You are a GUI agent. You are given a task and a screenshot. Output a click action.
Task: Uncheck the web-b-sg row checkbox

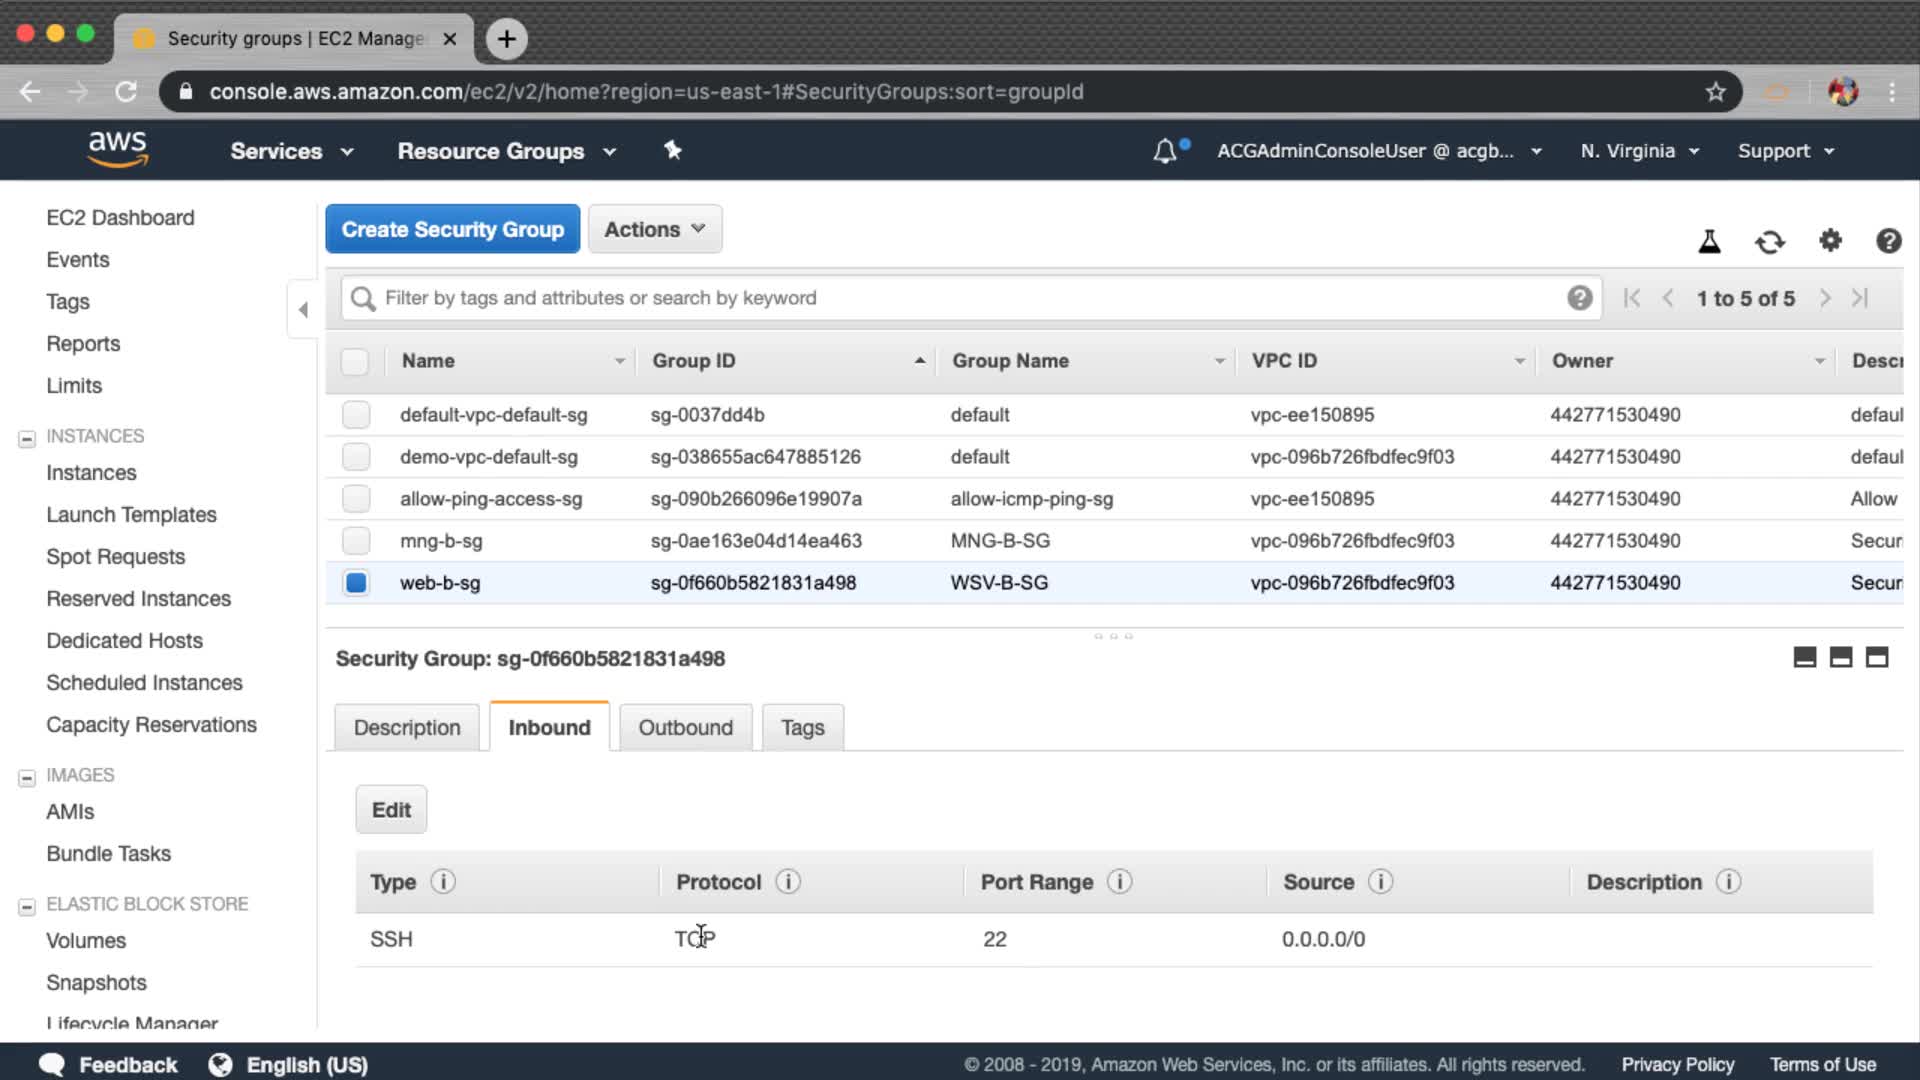click(x=356, y=583)
